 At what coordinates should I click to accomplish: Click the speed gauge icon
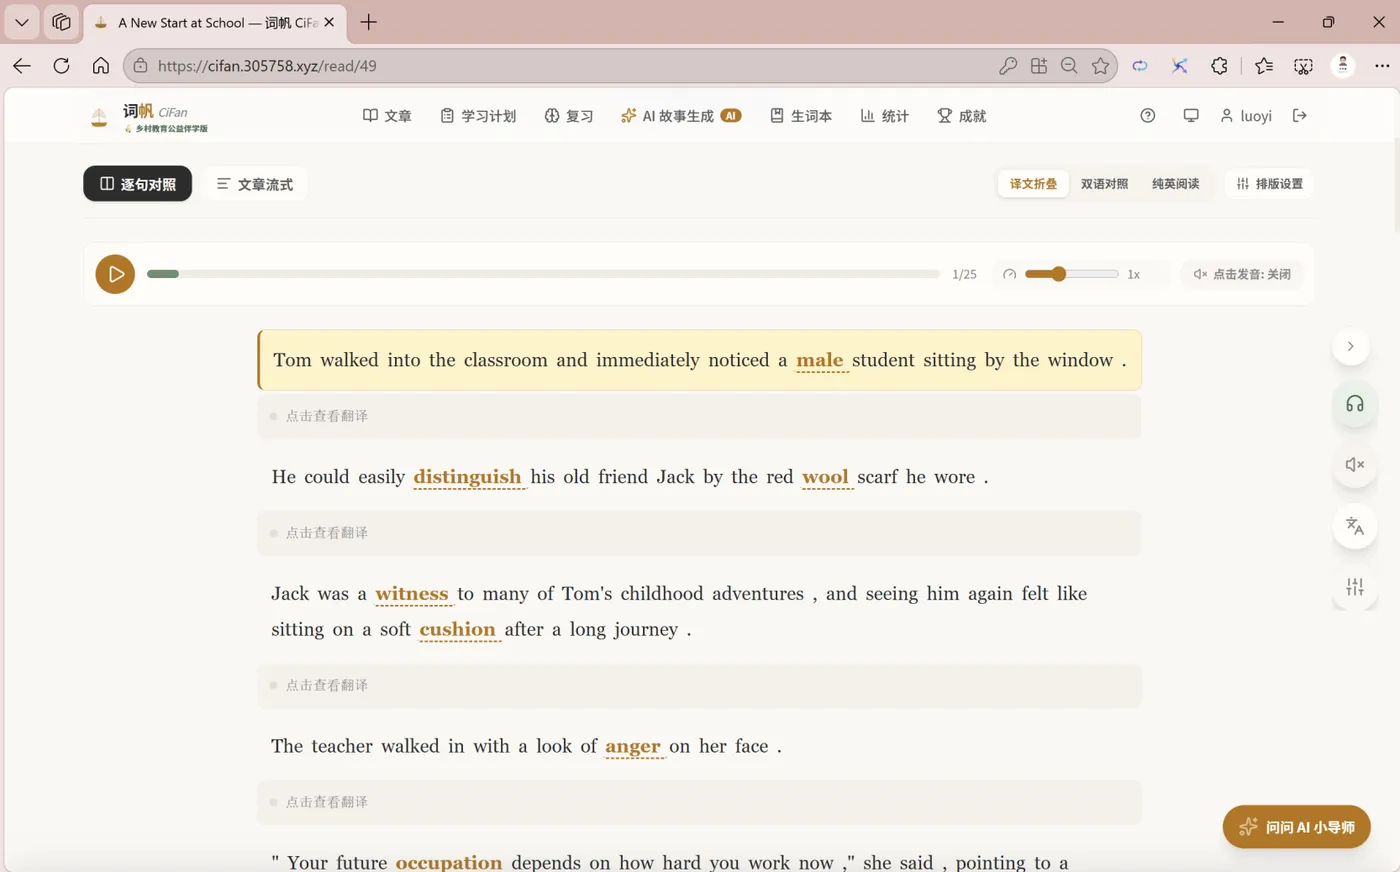1010,274
